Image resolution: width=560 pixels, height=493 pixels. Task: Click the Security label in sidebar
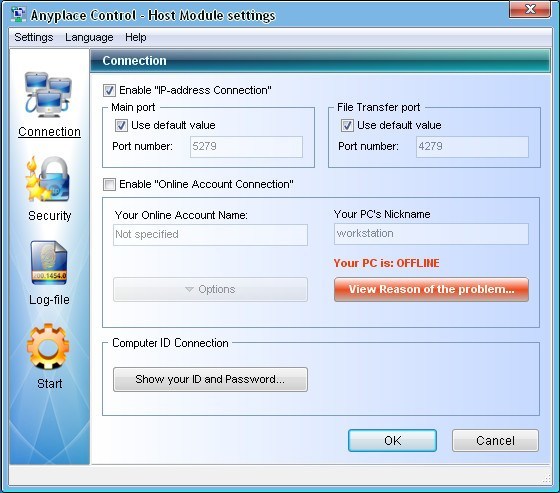(50, 216)
